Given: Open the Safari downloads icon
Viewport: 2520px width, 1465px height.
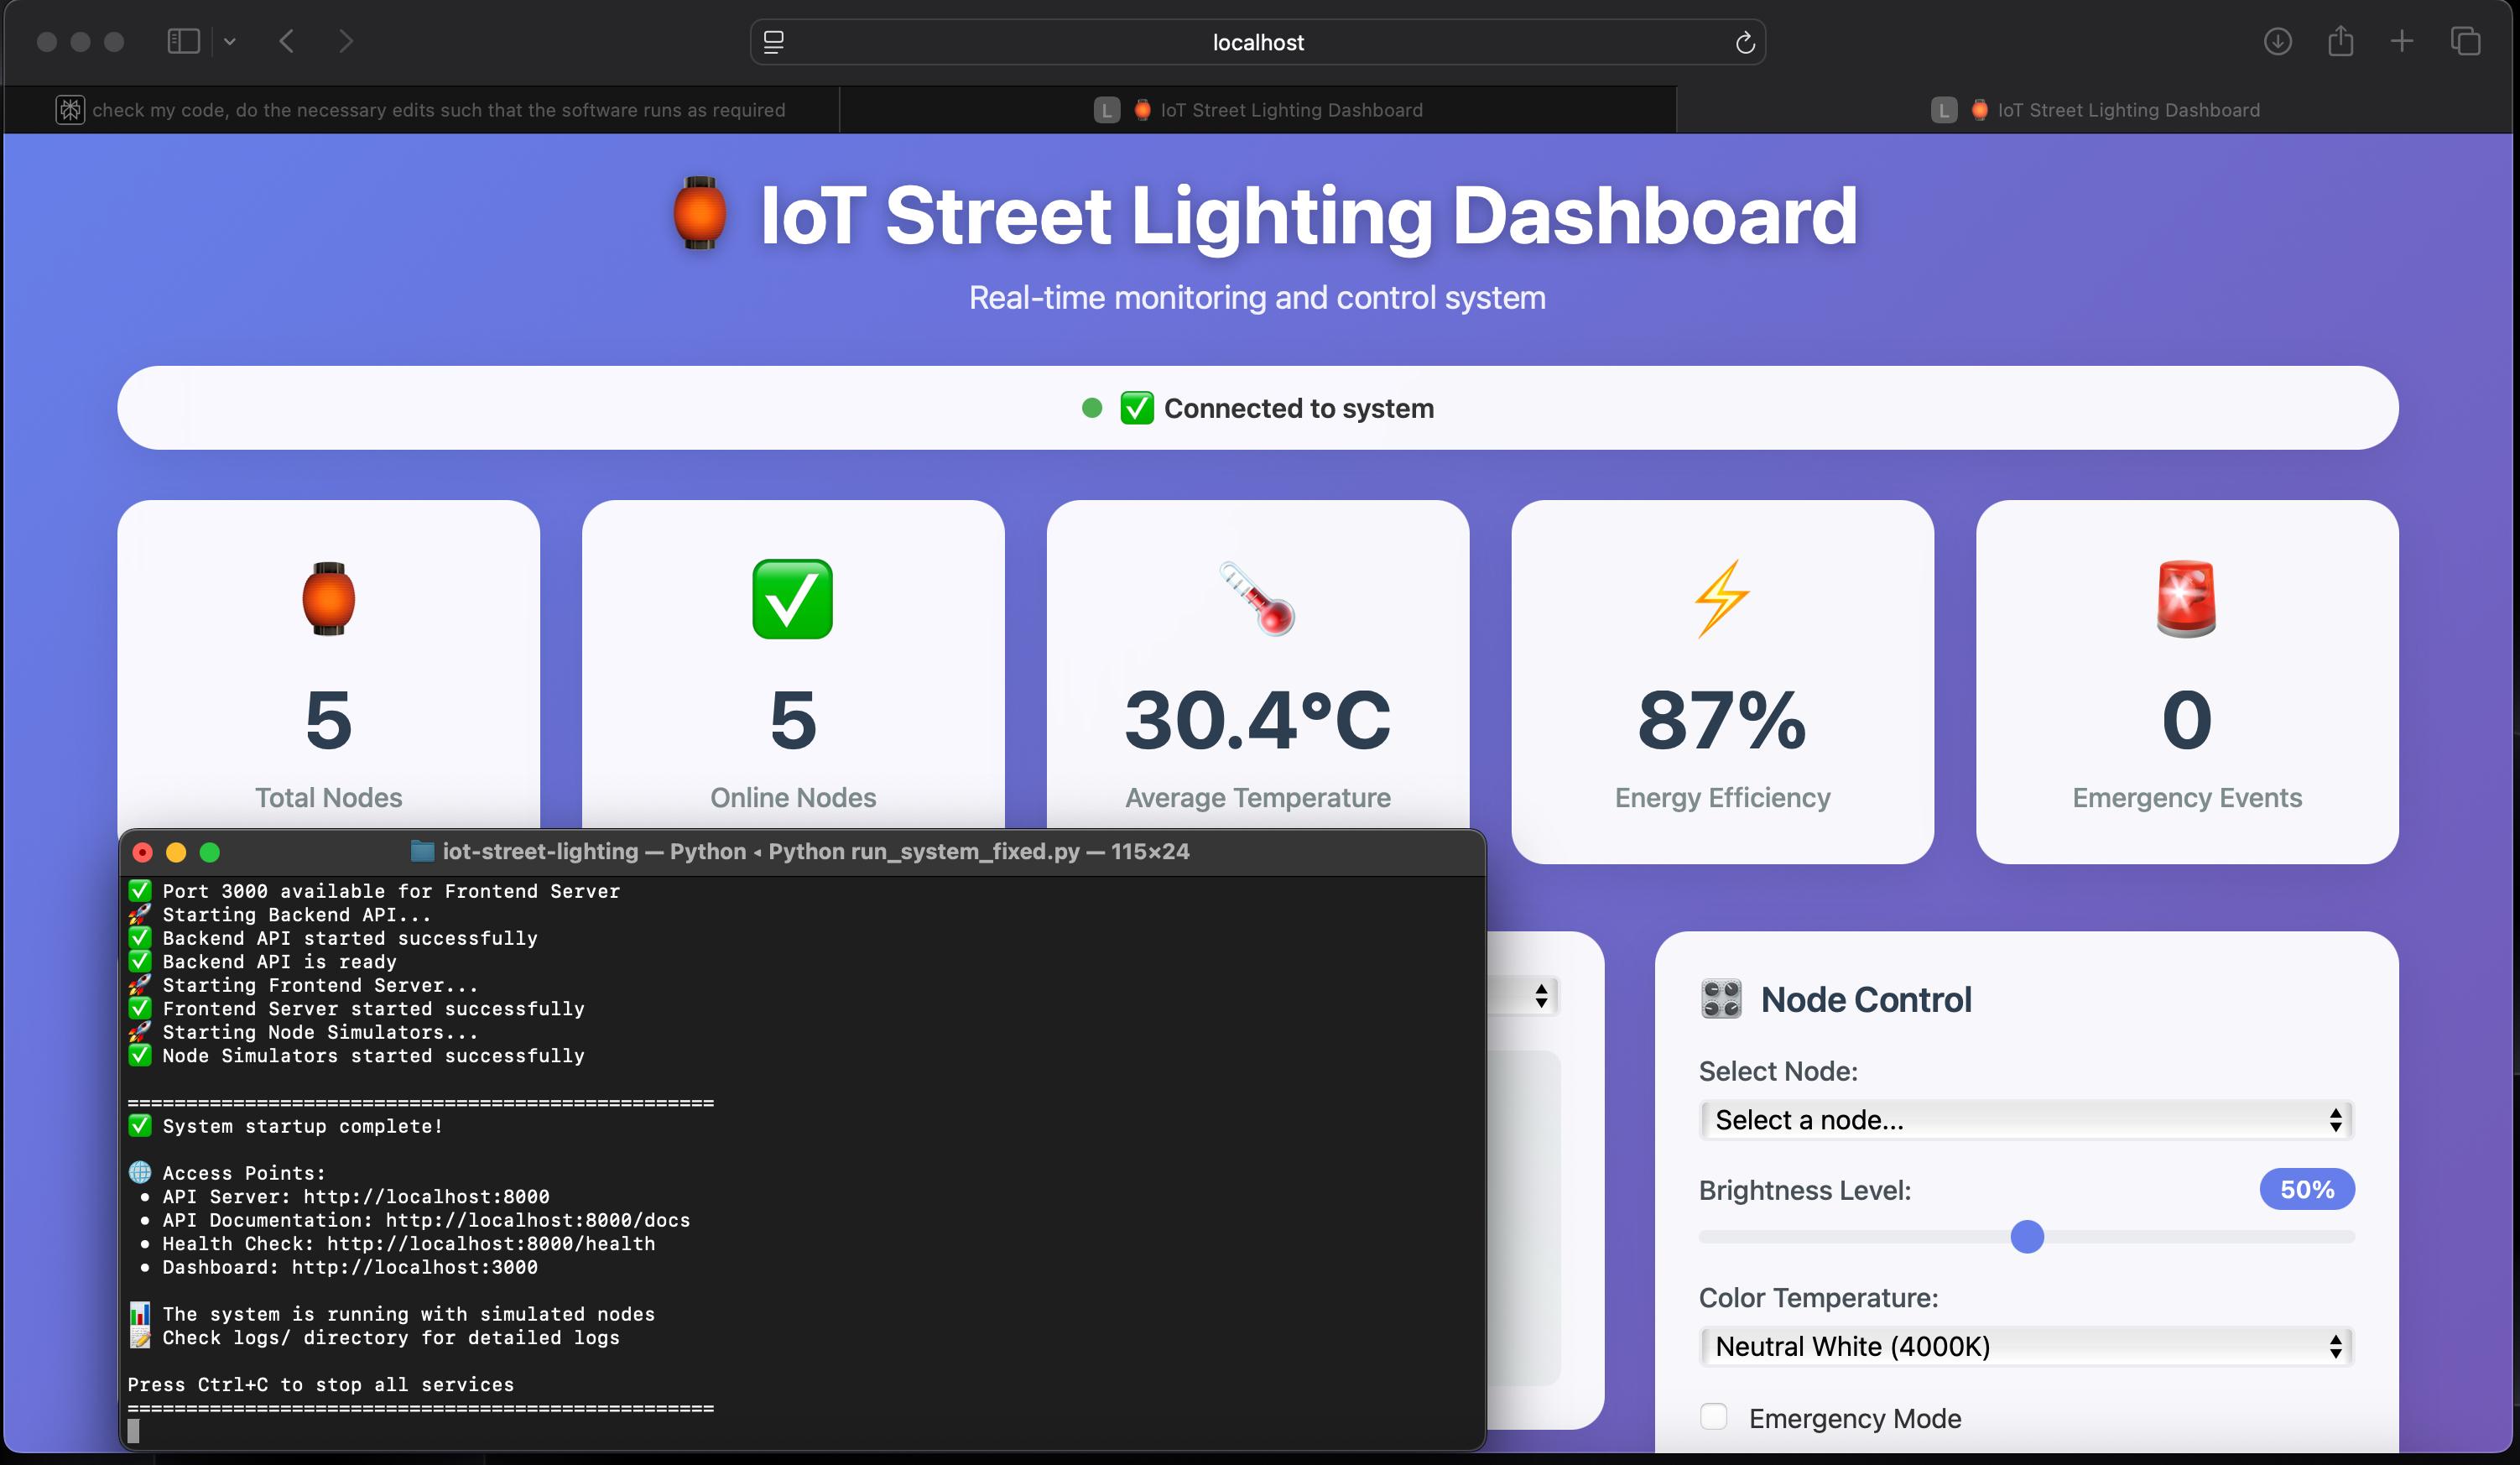Looking at the screenshot, I should pyautogui.click(x=2277, y=41).
